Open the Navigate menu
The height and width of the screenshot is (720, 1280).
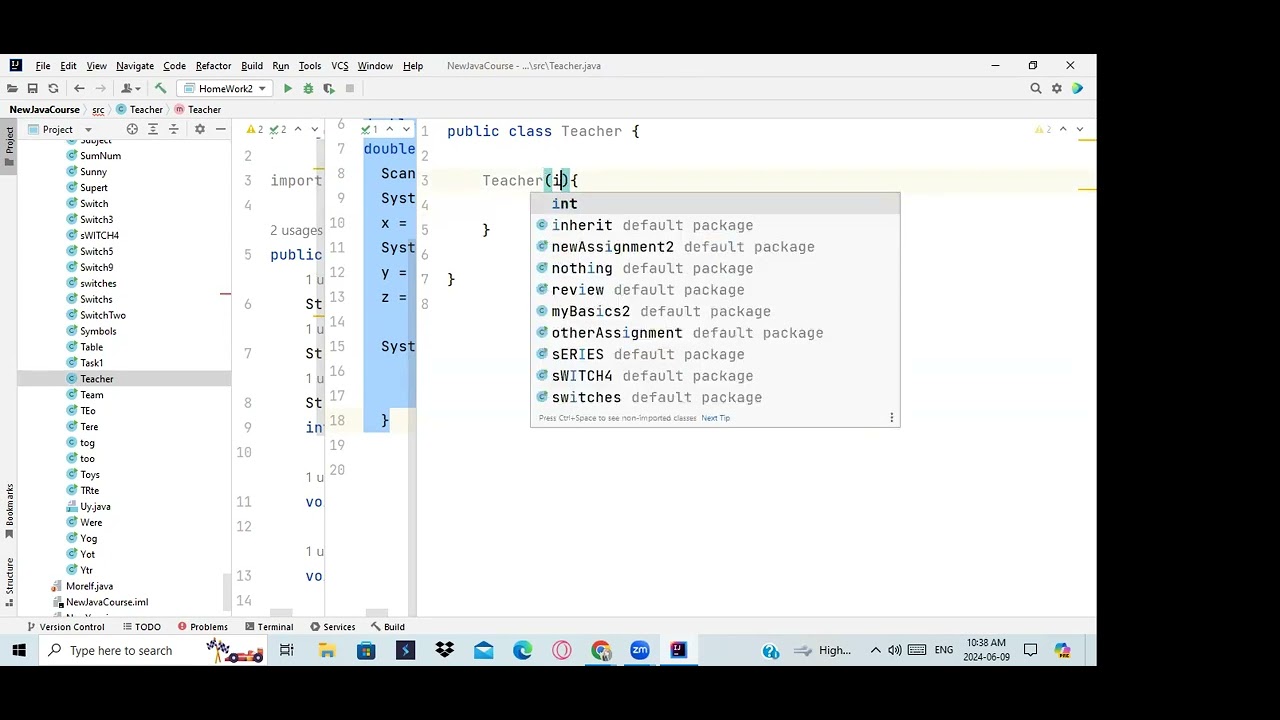135,66
